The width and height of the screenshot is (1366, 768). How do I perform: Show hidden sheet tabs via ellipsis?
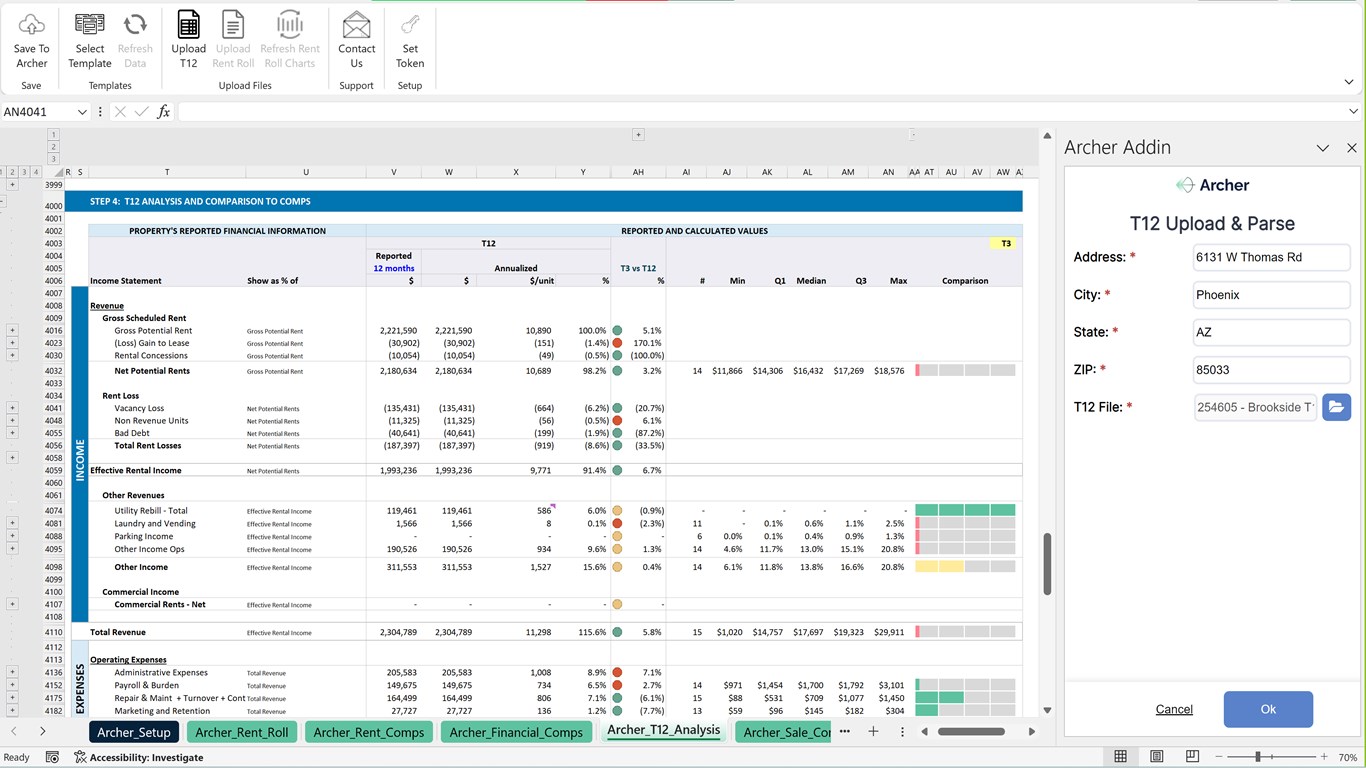845,732
